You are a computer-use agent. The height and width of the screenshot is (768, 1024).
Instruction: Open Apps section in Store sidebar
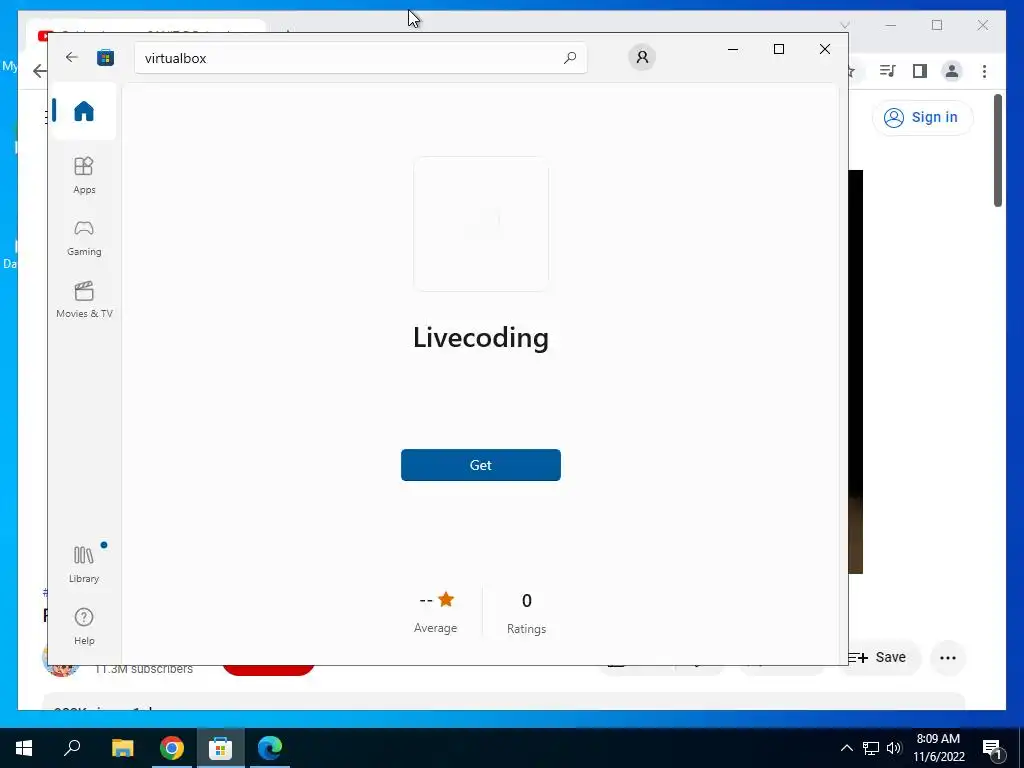click(x=84, y=175)
